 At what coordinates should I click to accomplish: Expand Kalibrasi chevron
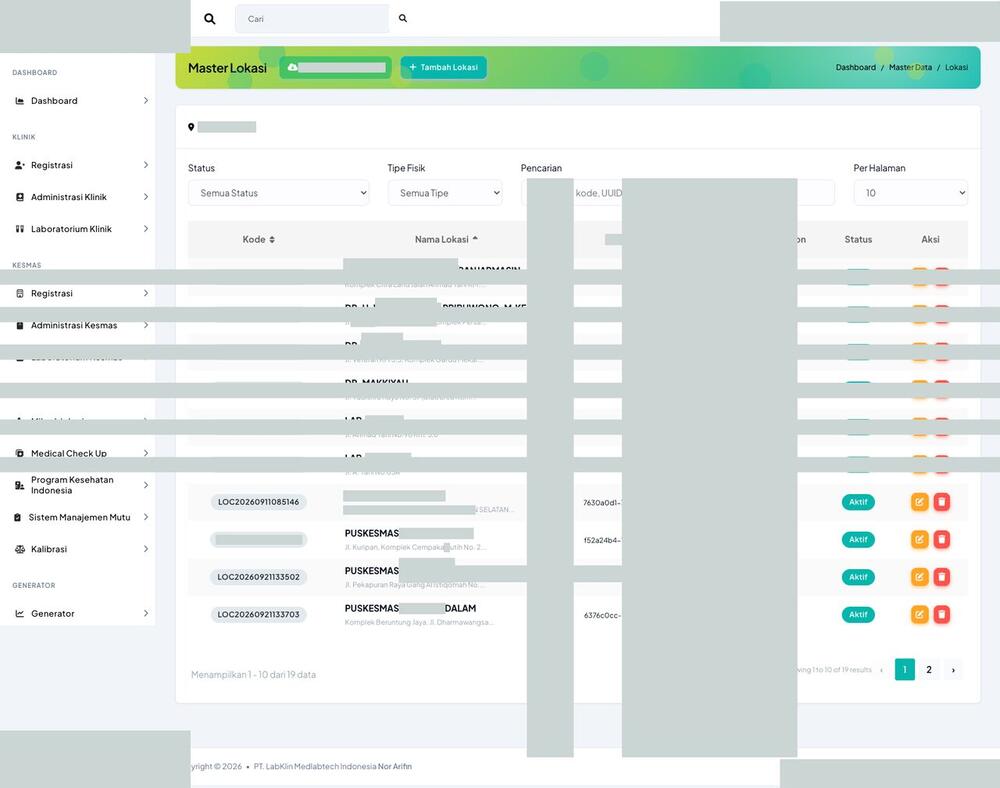tap(146, 549)
